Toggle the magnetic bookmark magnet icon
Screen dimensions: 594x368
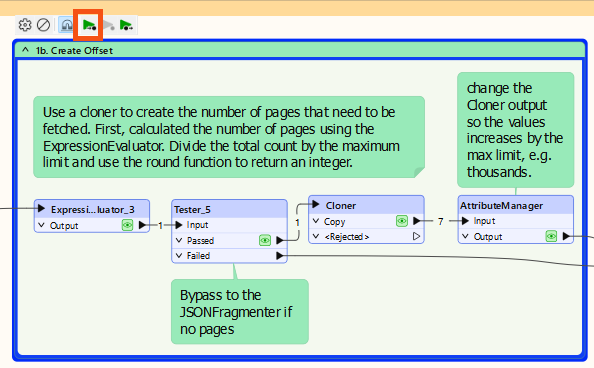point(67,25)
